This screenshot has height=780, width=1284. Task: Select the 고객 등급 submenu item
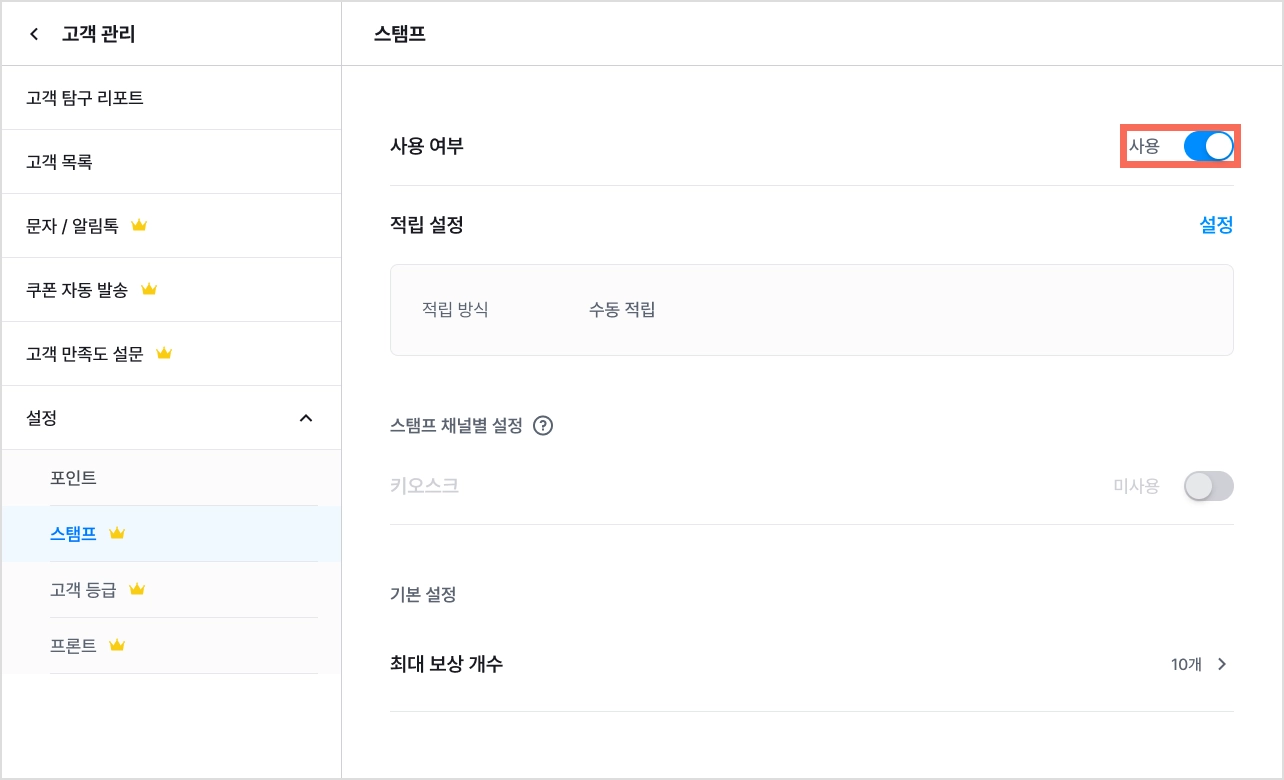171,590
